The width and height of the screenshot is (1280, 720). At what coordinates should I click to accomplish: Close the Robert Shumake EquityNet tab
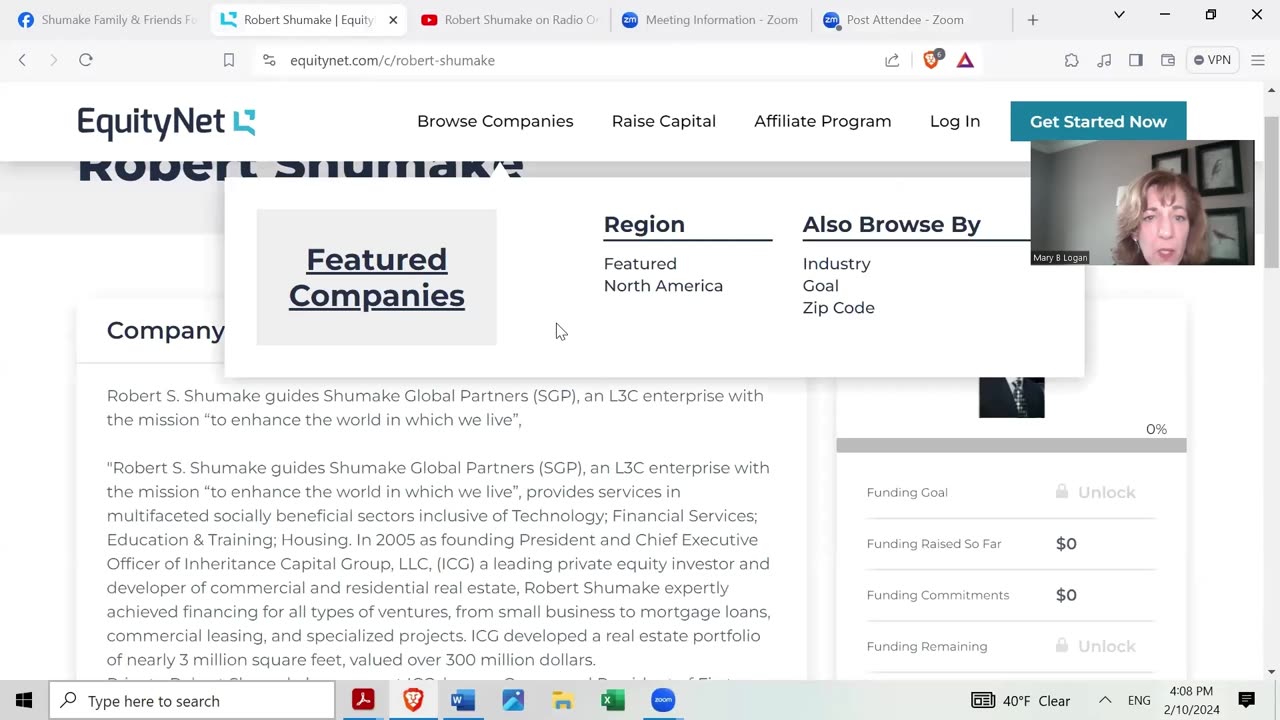click(393, 20)
